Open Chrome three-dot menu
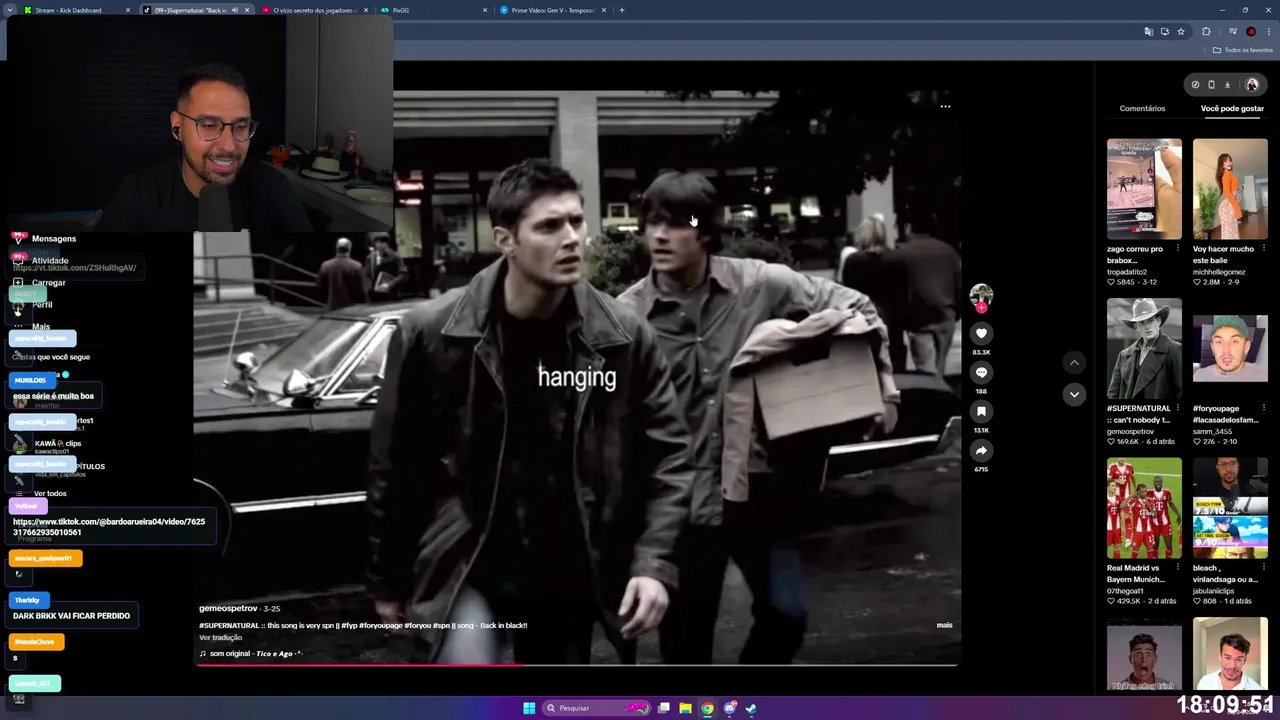Viewport: 1280px width, 720px height. pos(1268,32)
